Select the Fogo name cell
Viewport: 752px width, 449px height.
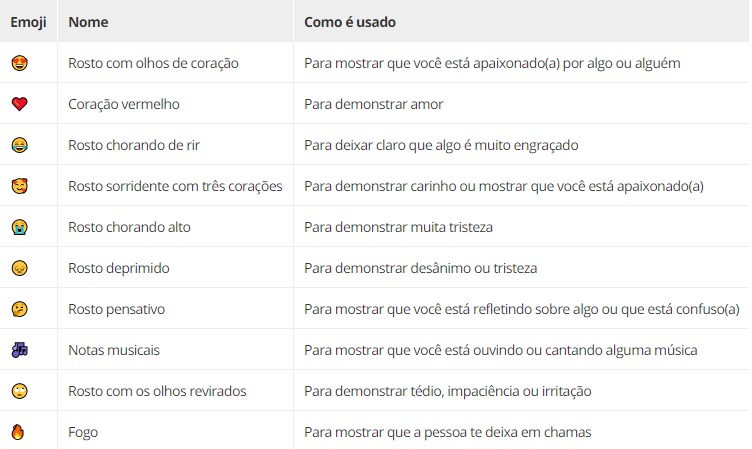(x=83, y=433)
